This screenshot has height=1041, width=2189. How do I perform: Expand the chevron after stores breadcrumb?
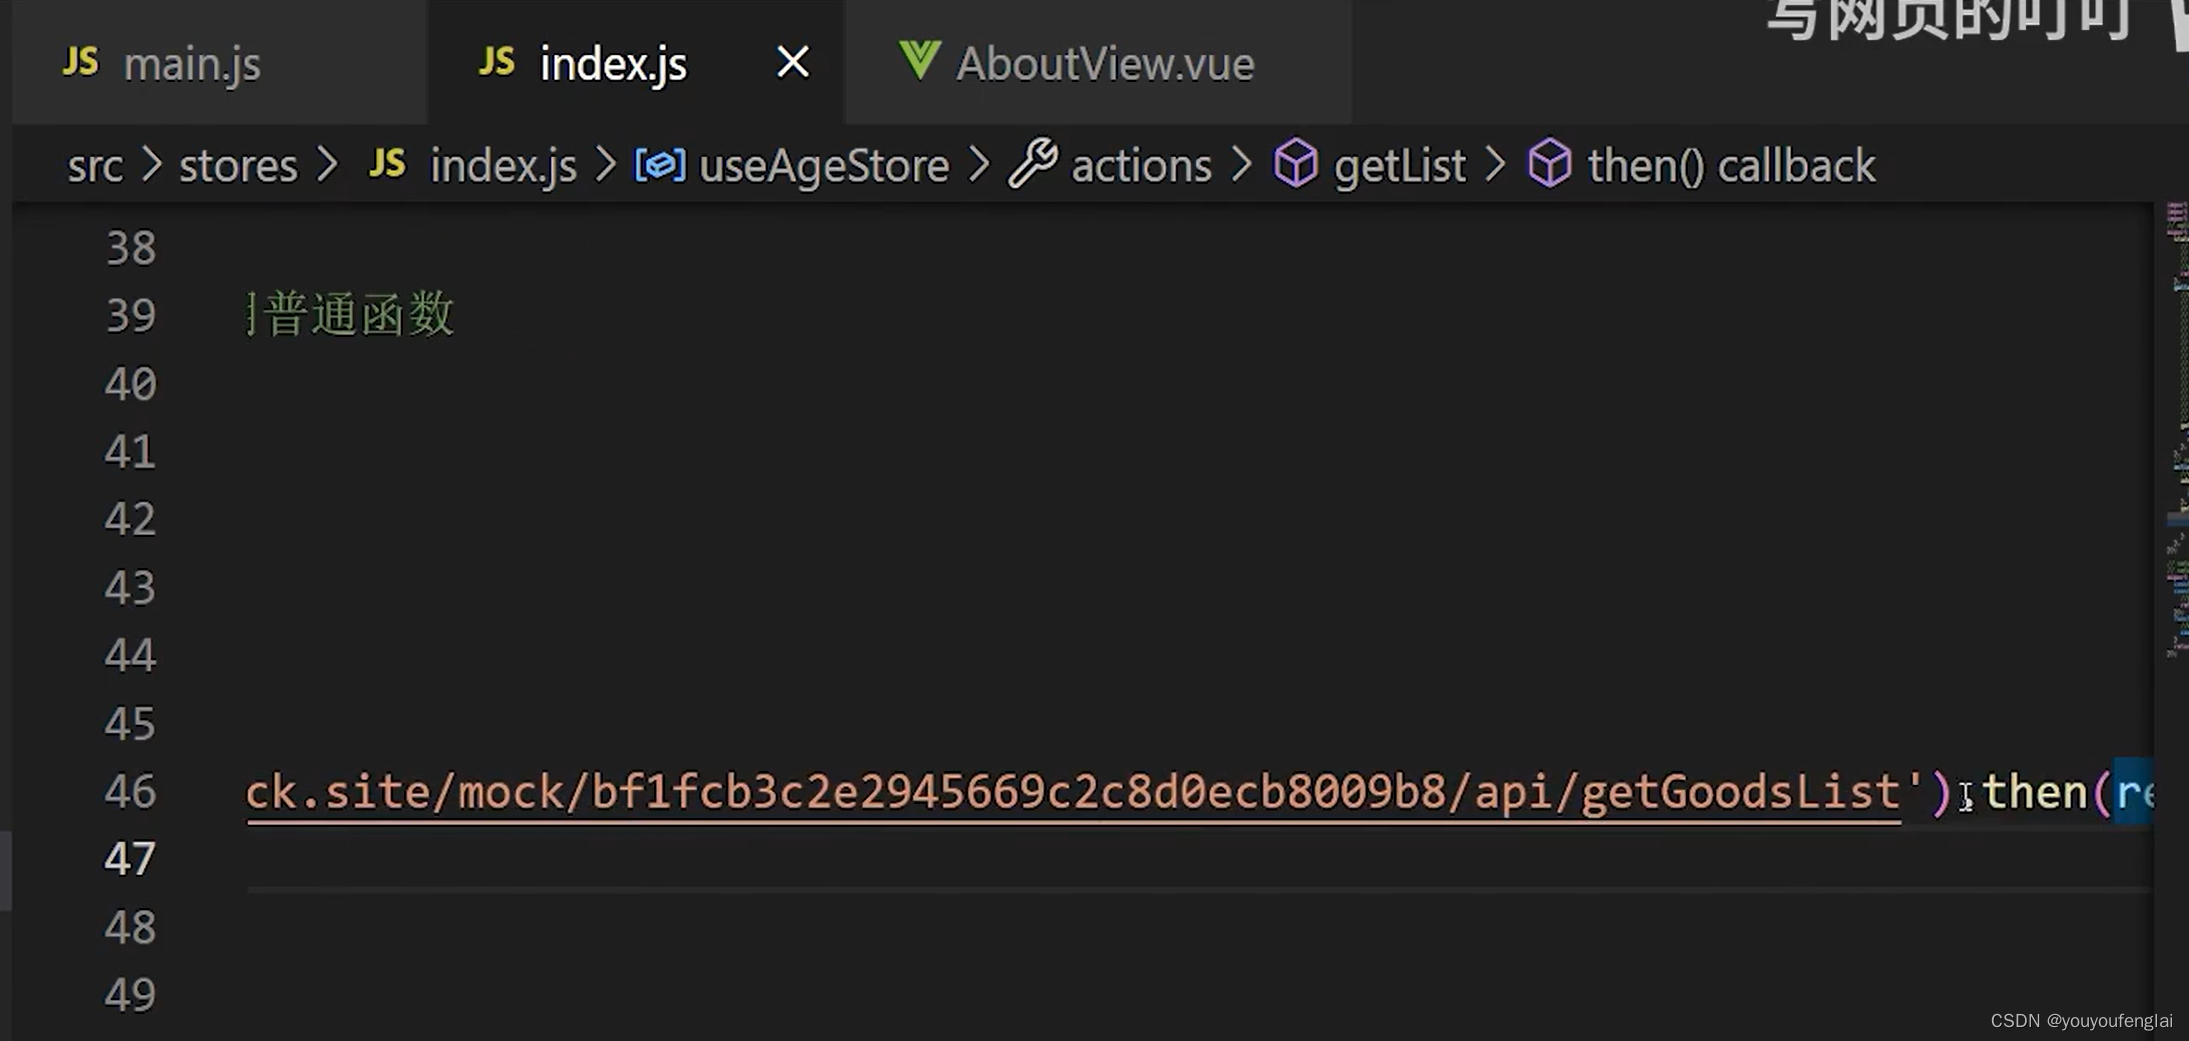click(x=327, y=164)
